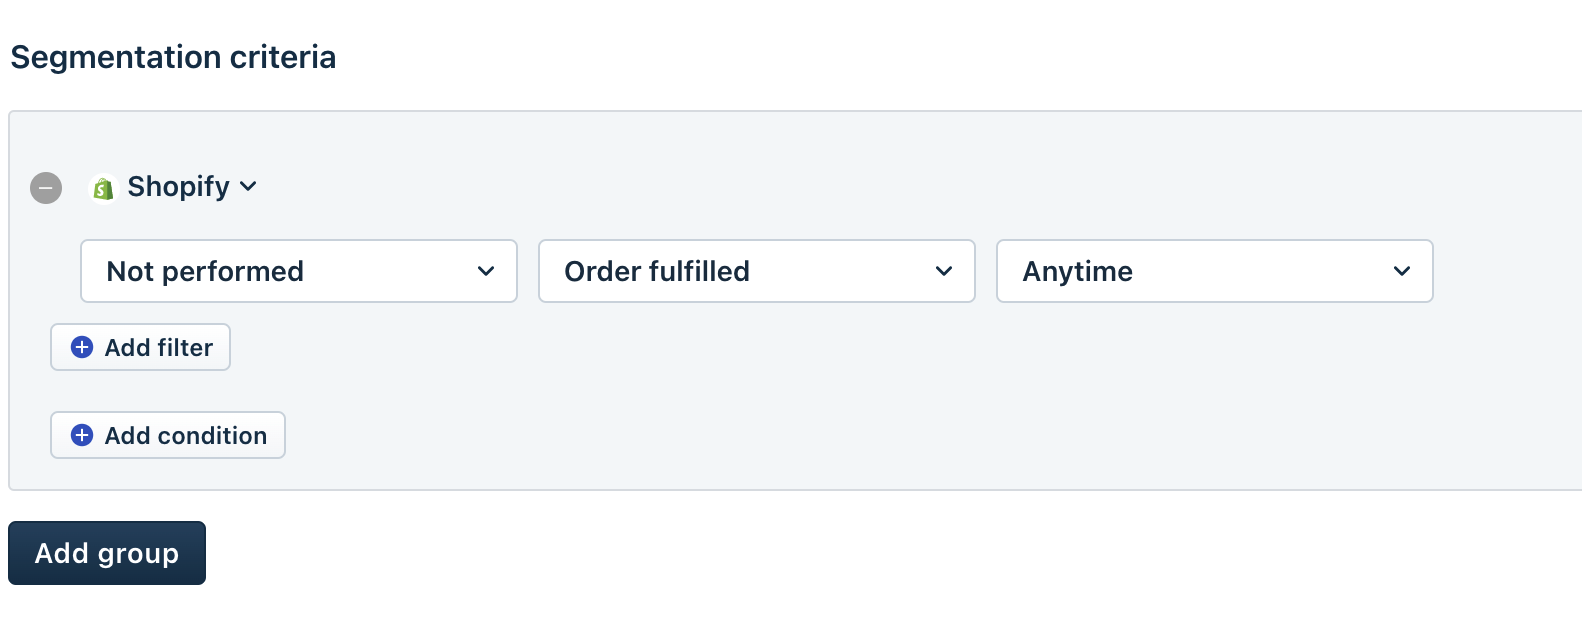Click the "Add filter" text label

pyautogui.click(x=159, y=348)
